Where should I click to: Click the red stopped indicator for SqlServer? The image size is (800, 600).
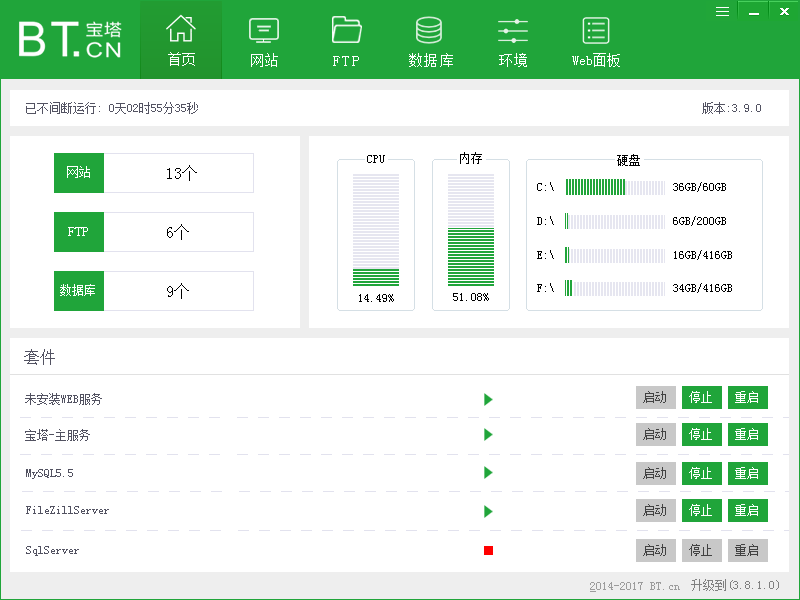[x=488, y=550]
